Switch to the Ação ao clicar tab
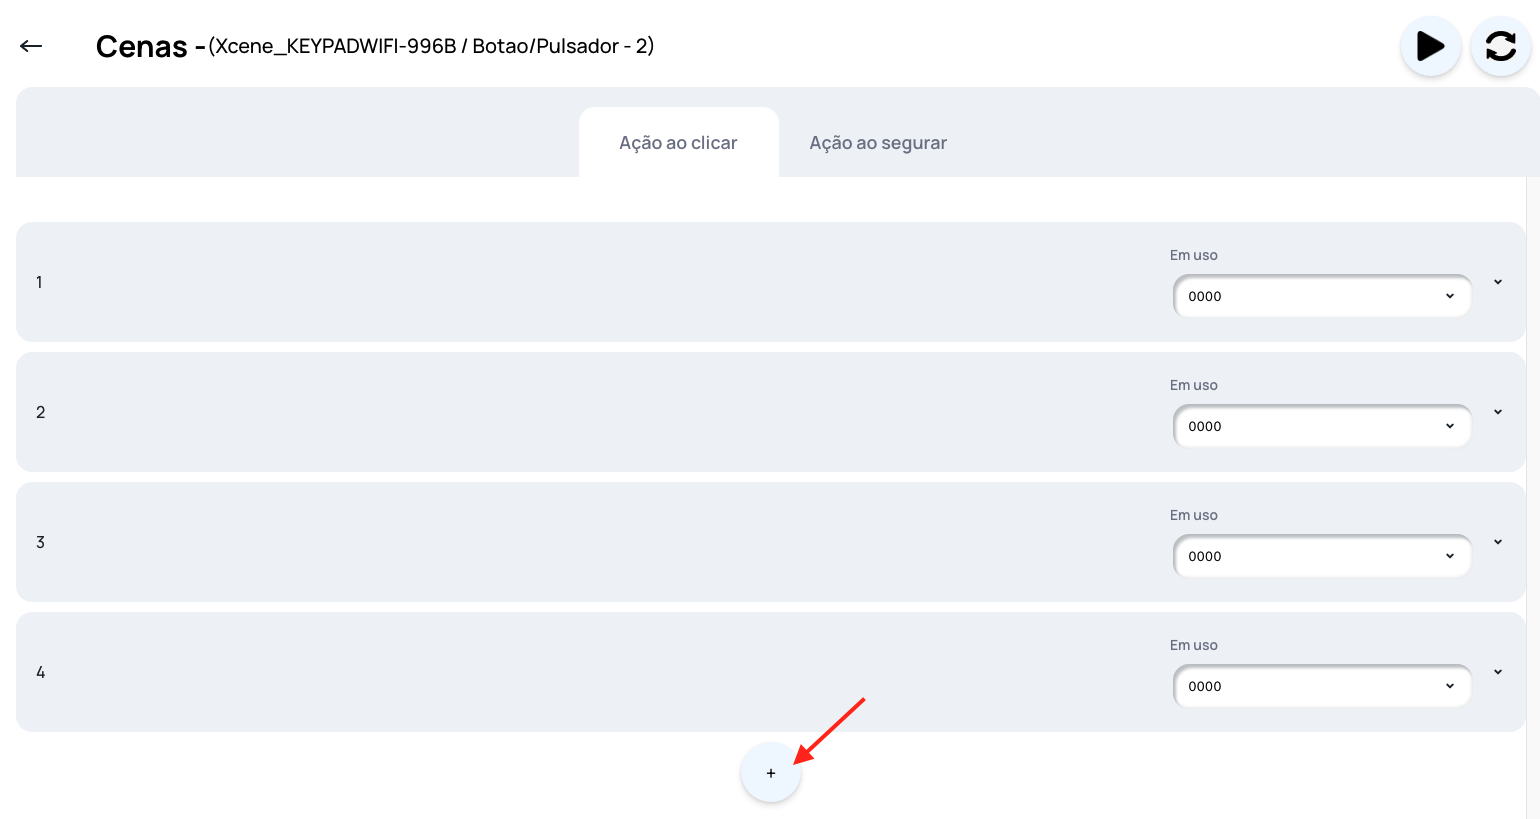Viewport: 1540px width, 819px height. coord(678,143)
